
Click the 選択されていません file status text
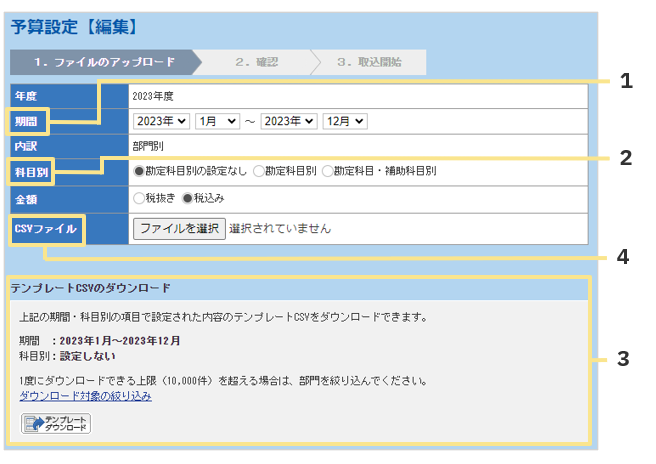(280, 229)
